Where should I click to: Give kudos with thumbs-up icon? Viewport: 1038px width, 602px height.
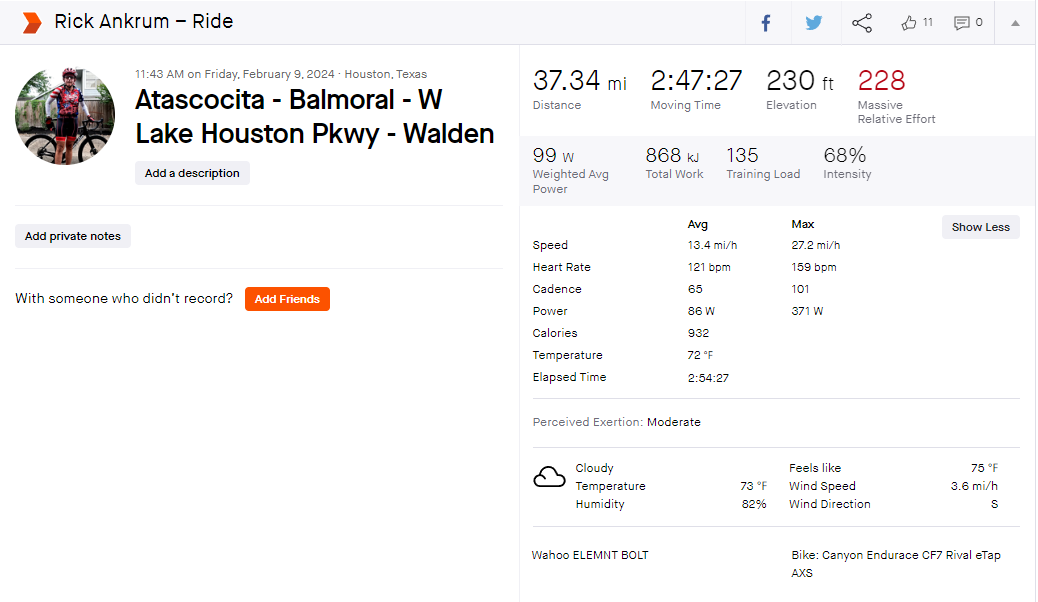point(908,23)
